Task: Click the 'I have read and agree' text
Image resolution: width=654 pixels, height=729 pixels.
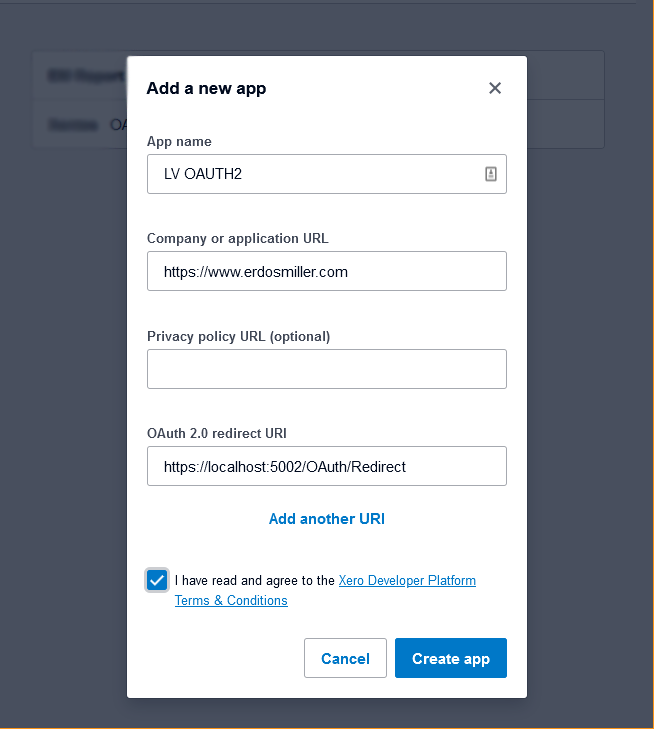Action: (255, 580)
